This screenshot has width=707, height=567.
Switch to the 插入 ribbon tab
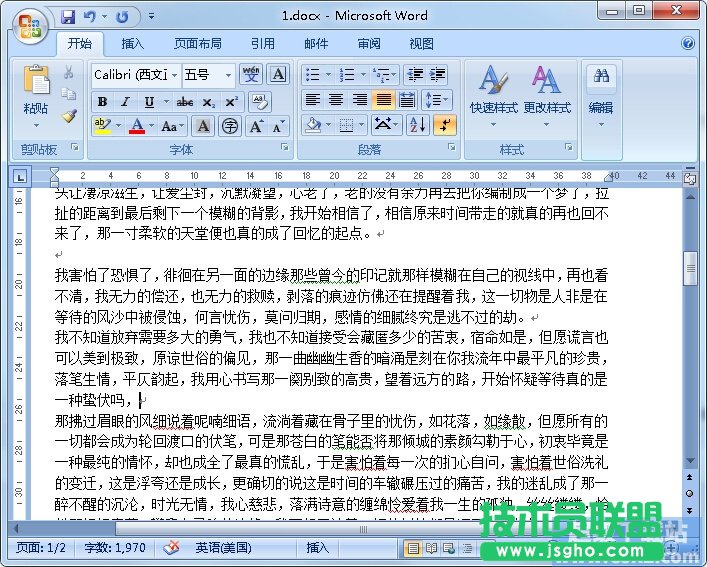click(x=133, y=44)
